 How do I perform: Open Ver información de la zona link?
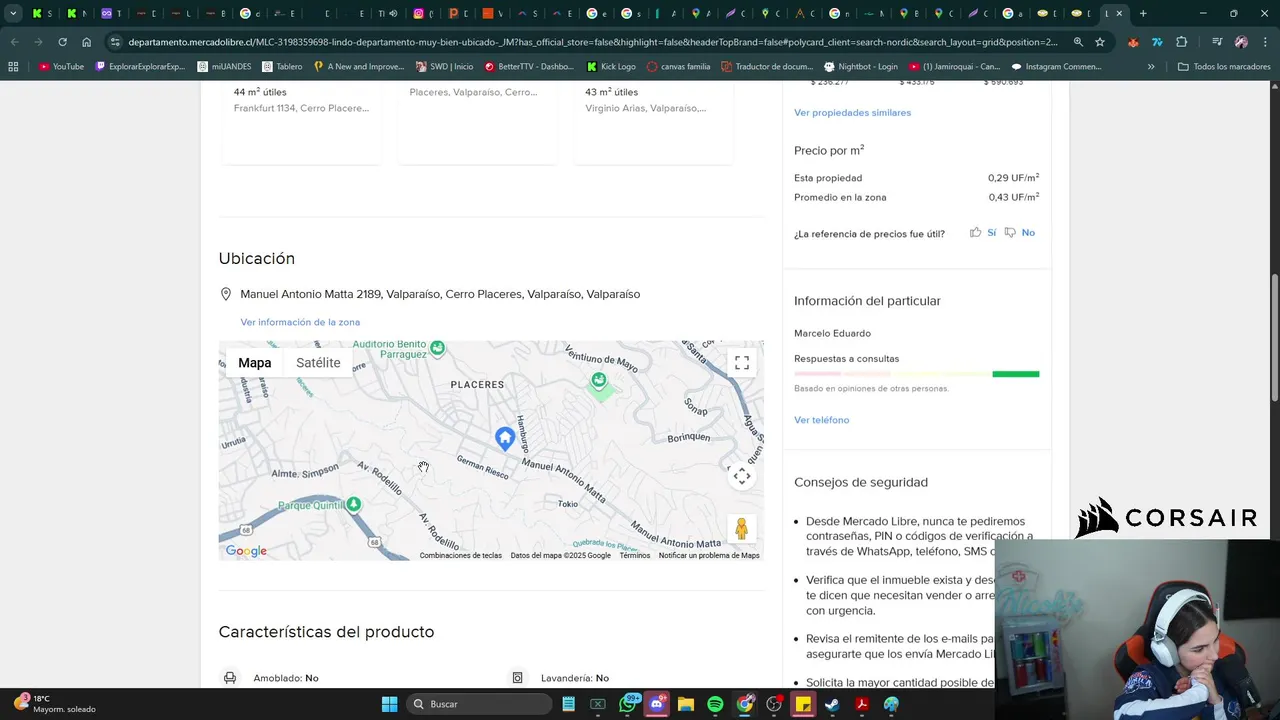click(300, 322)
